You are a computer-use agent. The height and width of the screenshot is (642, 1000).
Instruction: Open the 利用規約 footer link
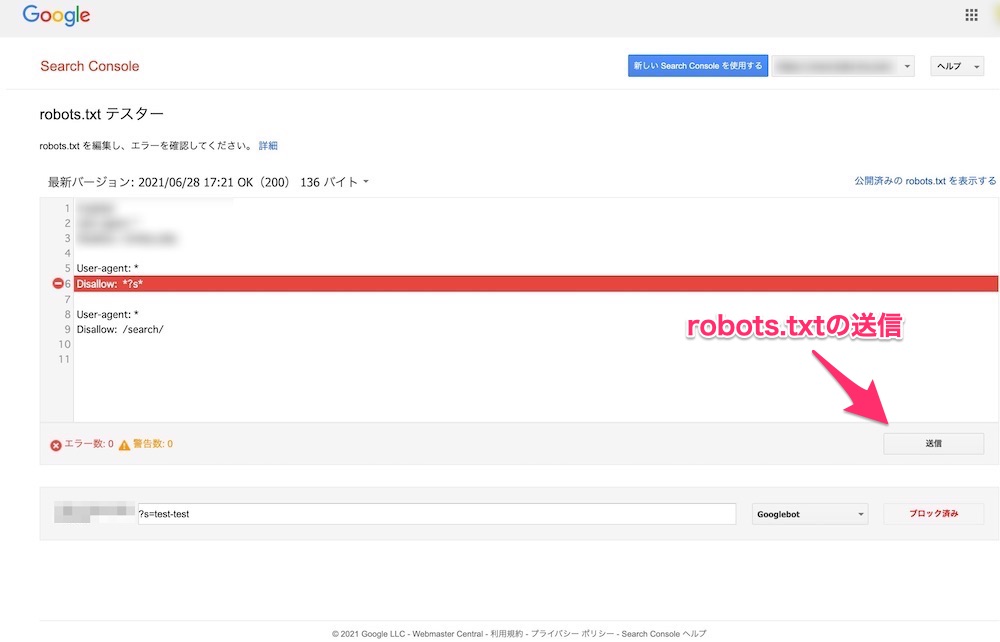(x=506, y=634)
